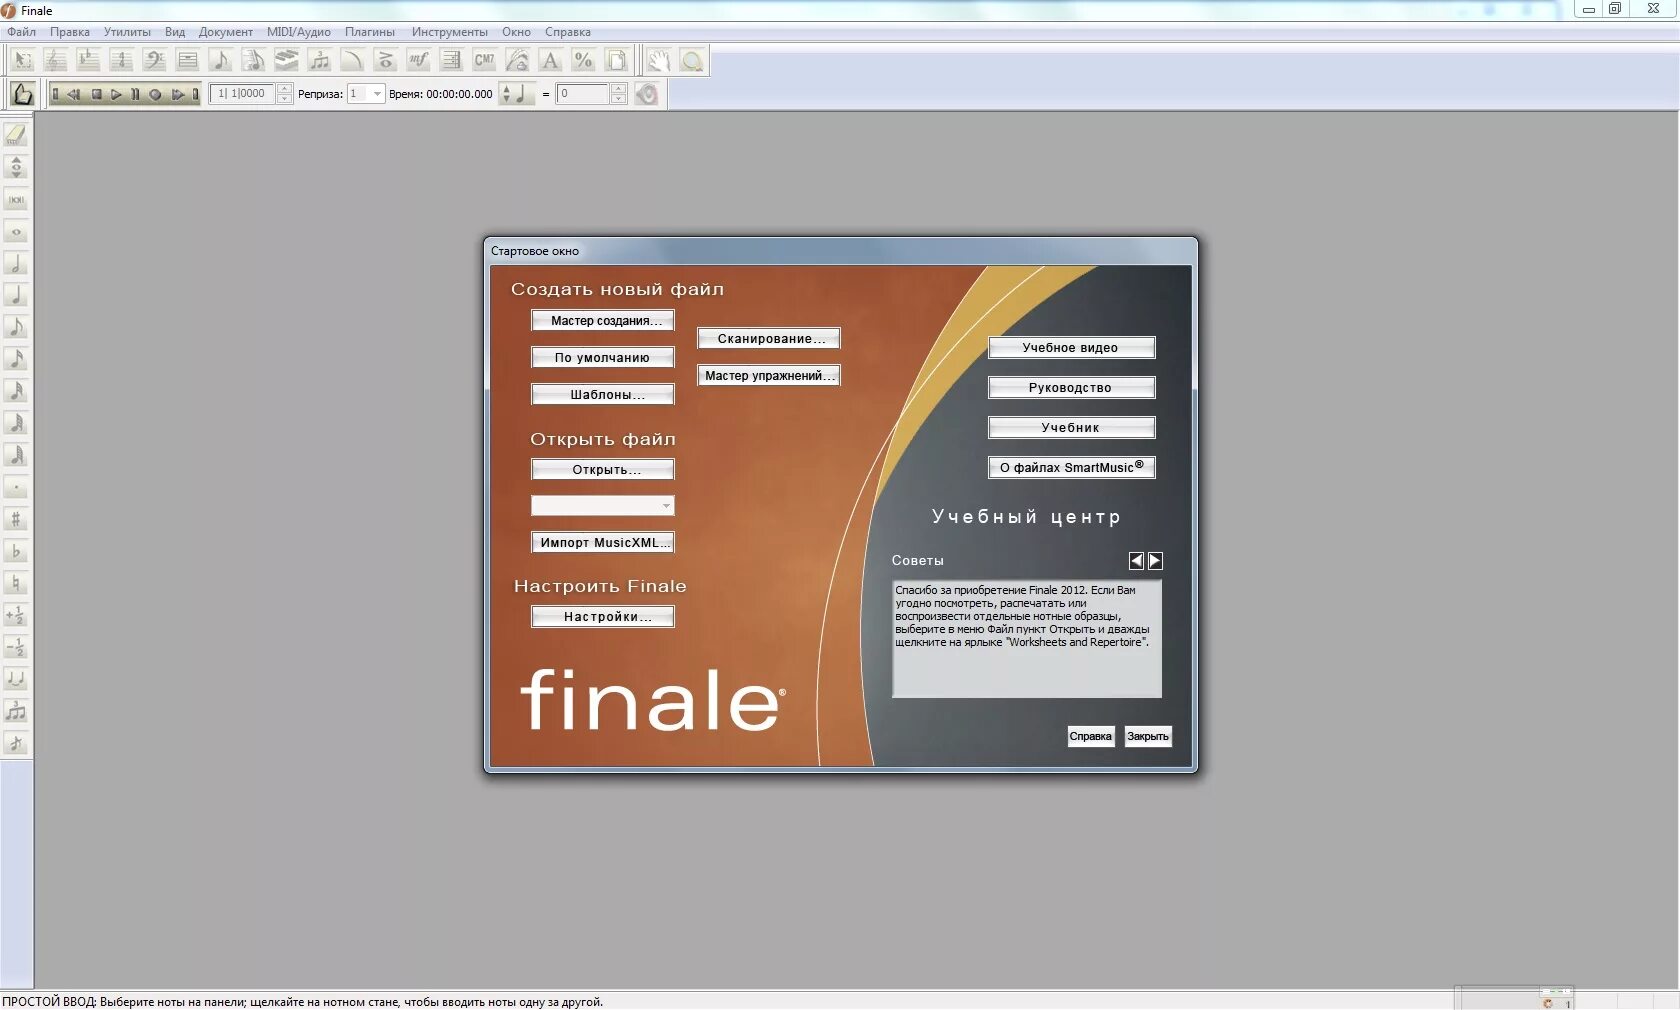The height and width of the screenshot is (1010, 1680).
Task: Click the Pause playback button
Action: 135,94
